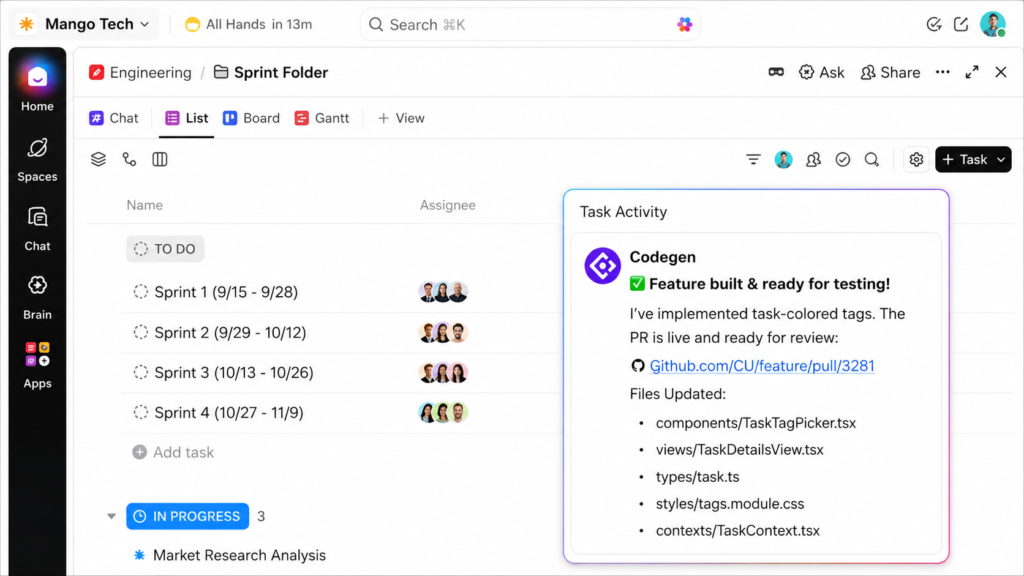Click Add task in TO DO group
The width and height of the screenshot is (1024, 576).
(x=173, y=452)
